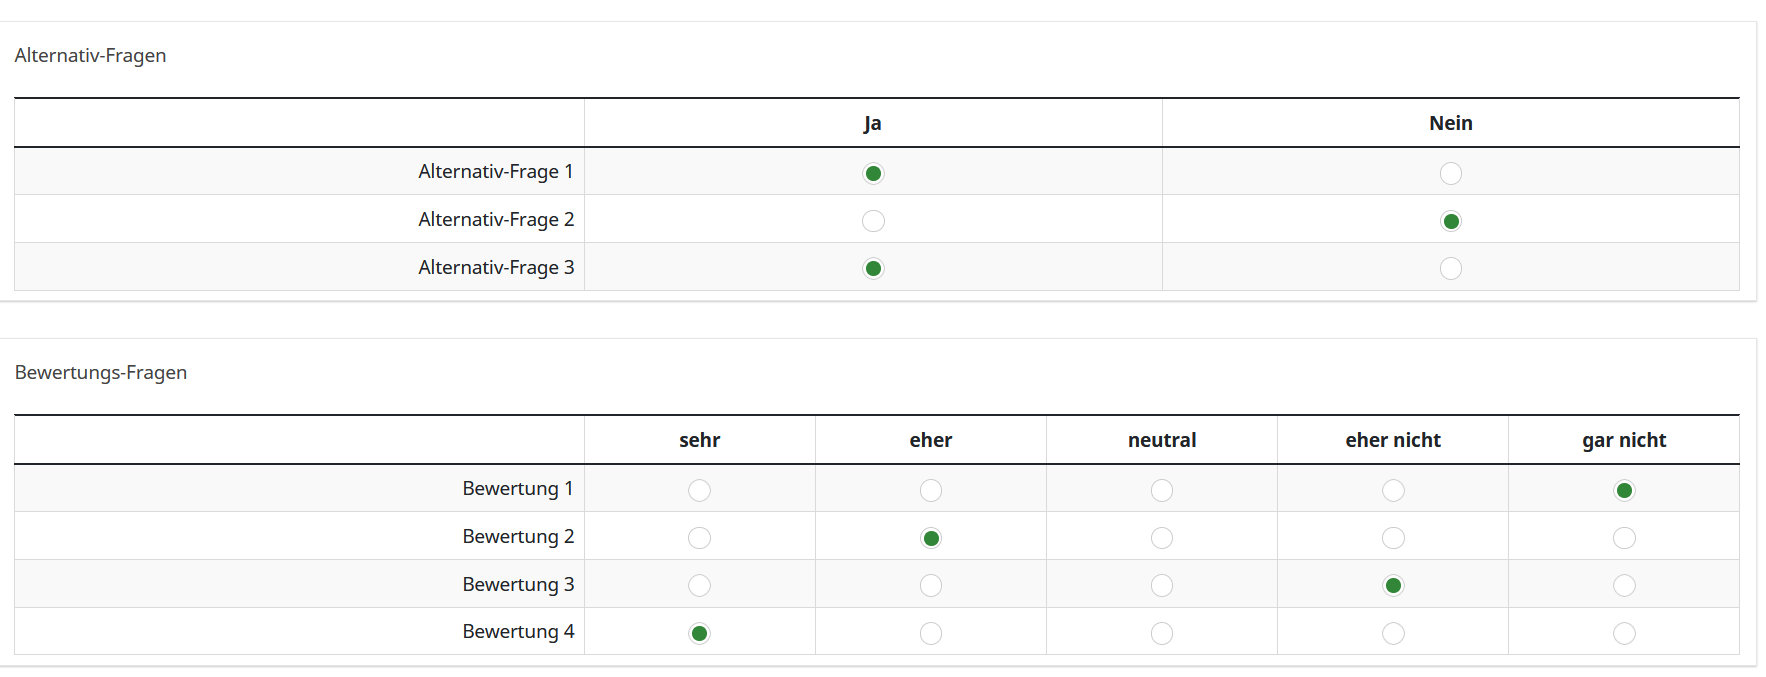Choose Ja for Alternativ-Frage 2
The width and height of the screenshot is (1766, 677).
click(873, 221)
